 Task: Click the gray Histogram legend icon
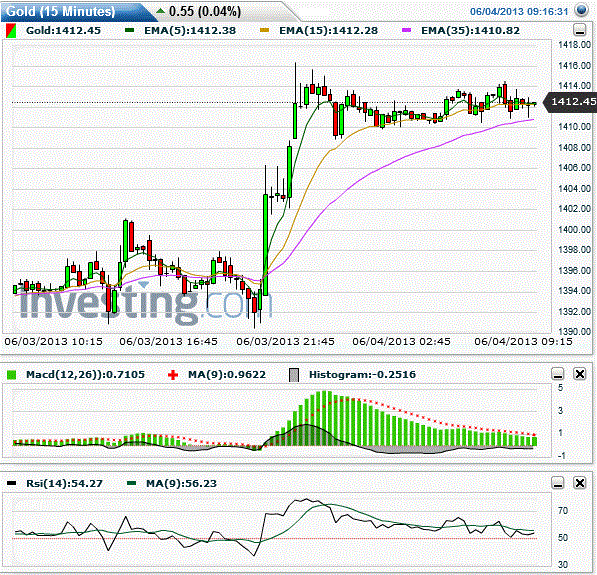pos(294,375)
